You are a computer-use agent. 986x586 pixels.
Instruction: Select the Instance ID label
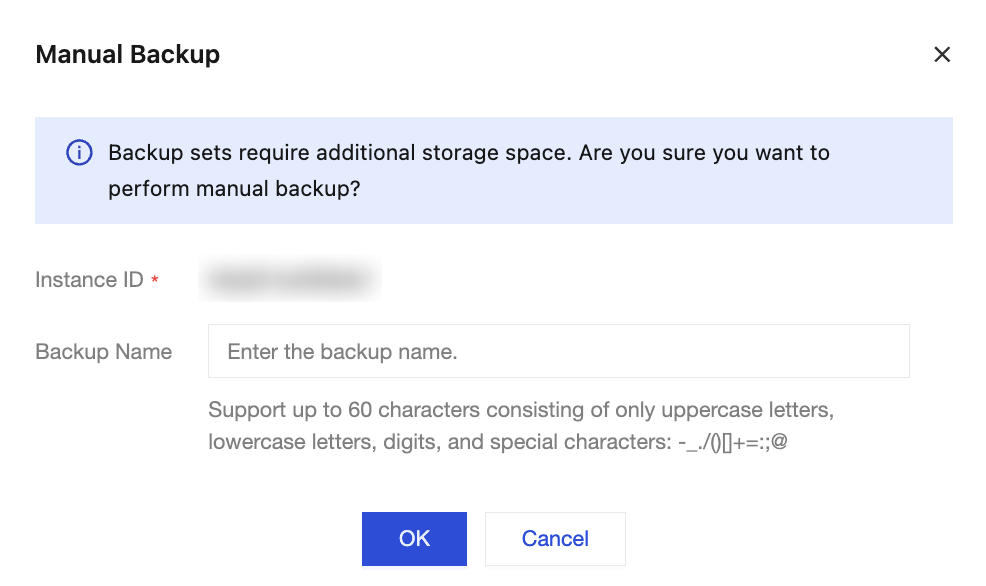(89, 280)
